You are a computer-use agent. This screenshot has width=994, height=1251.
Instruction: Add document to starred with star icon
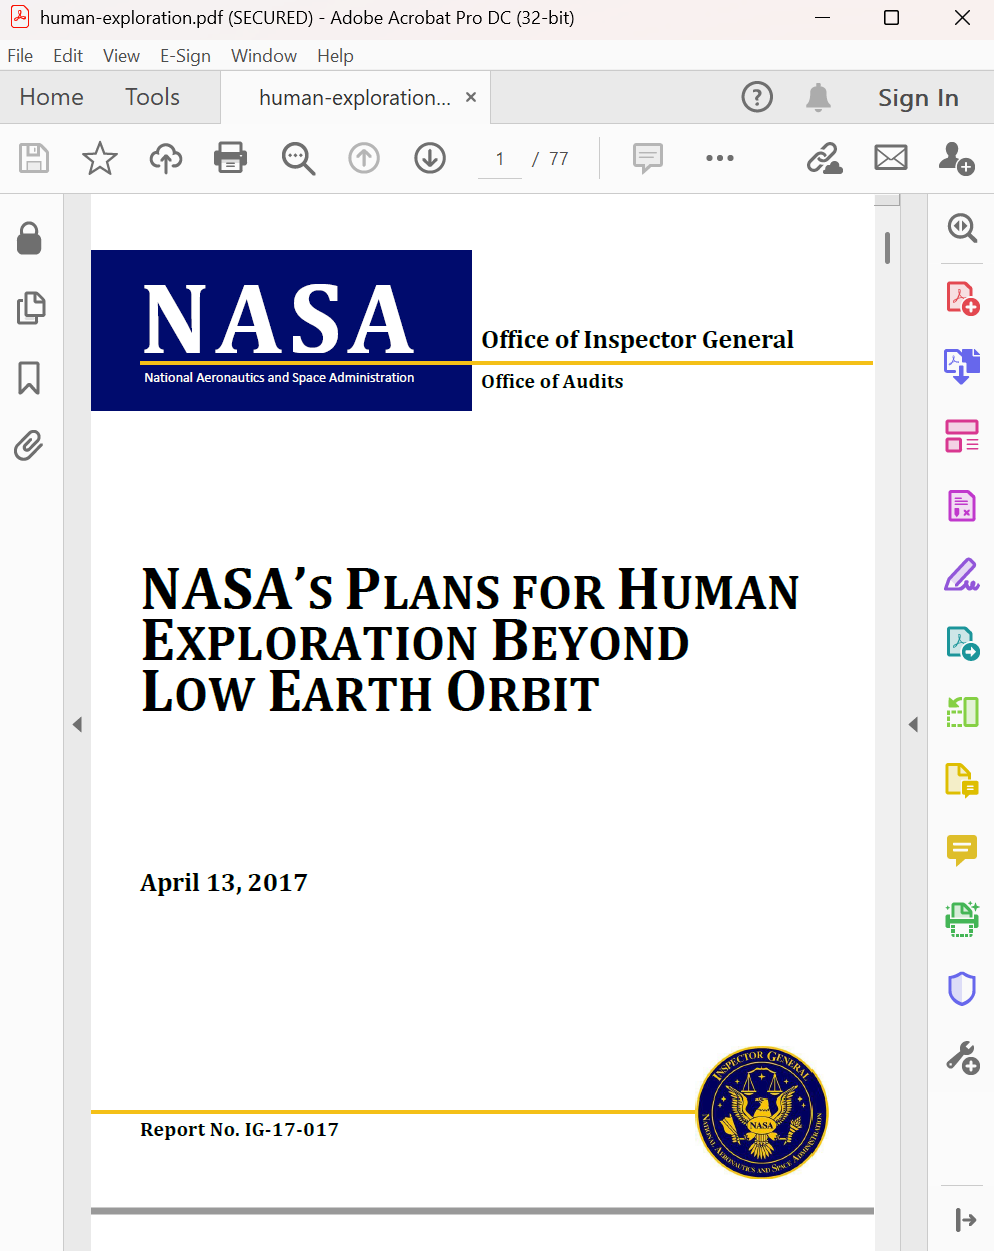coord(99,158)
